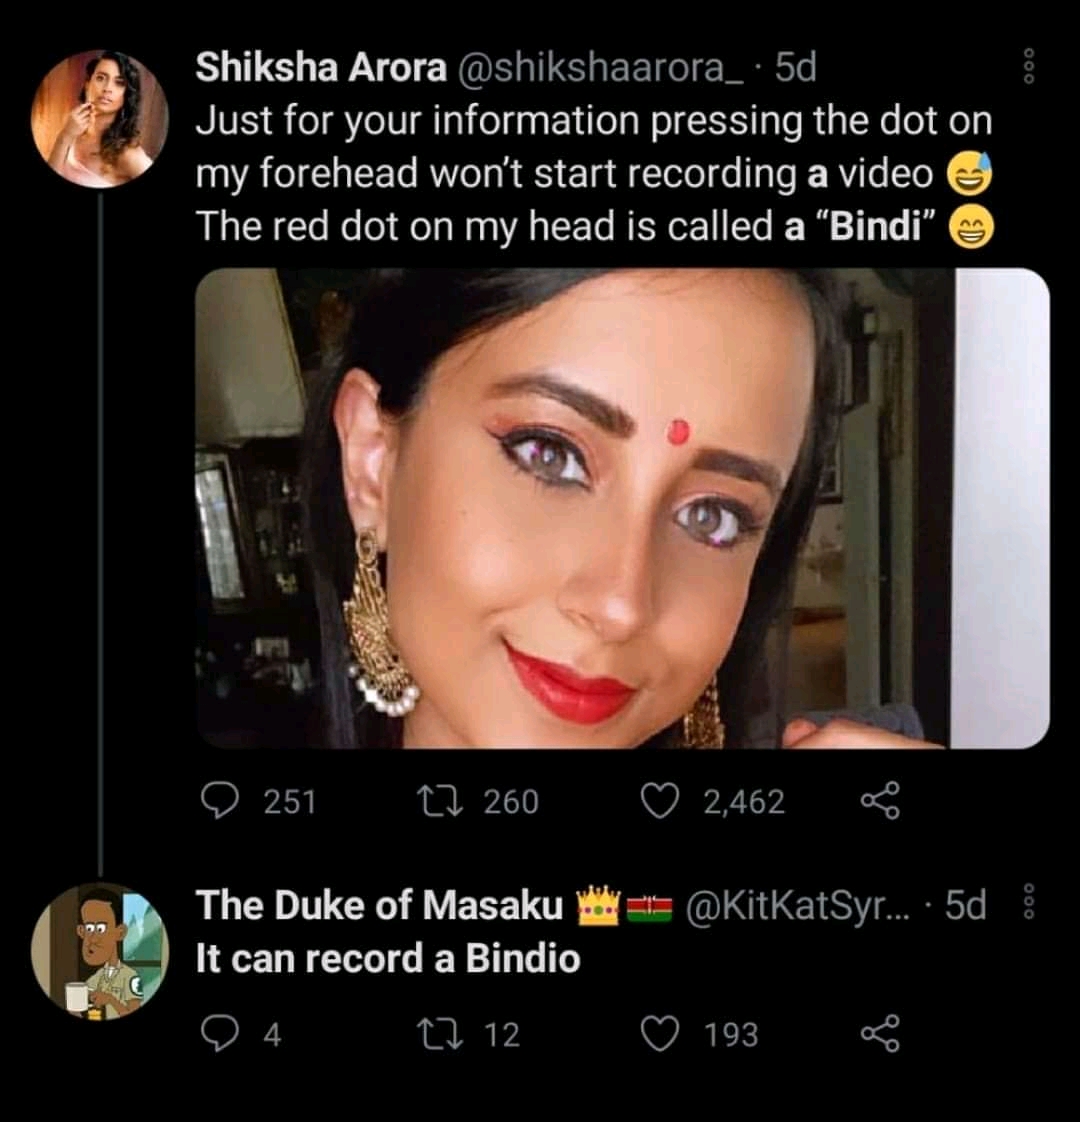Open the 'It can record a Bindio' reply text
This screenshot has width=1080, height=1122.
(x=388, y=958)
